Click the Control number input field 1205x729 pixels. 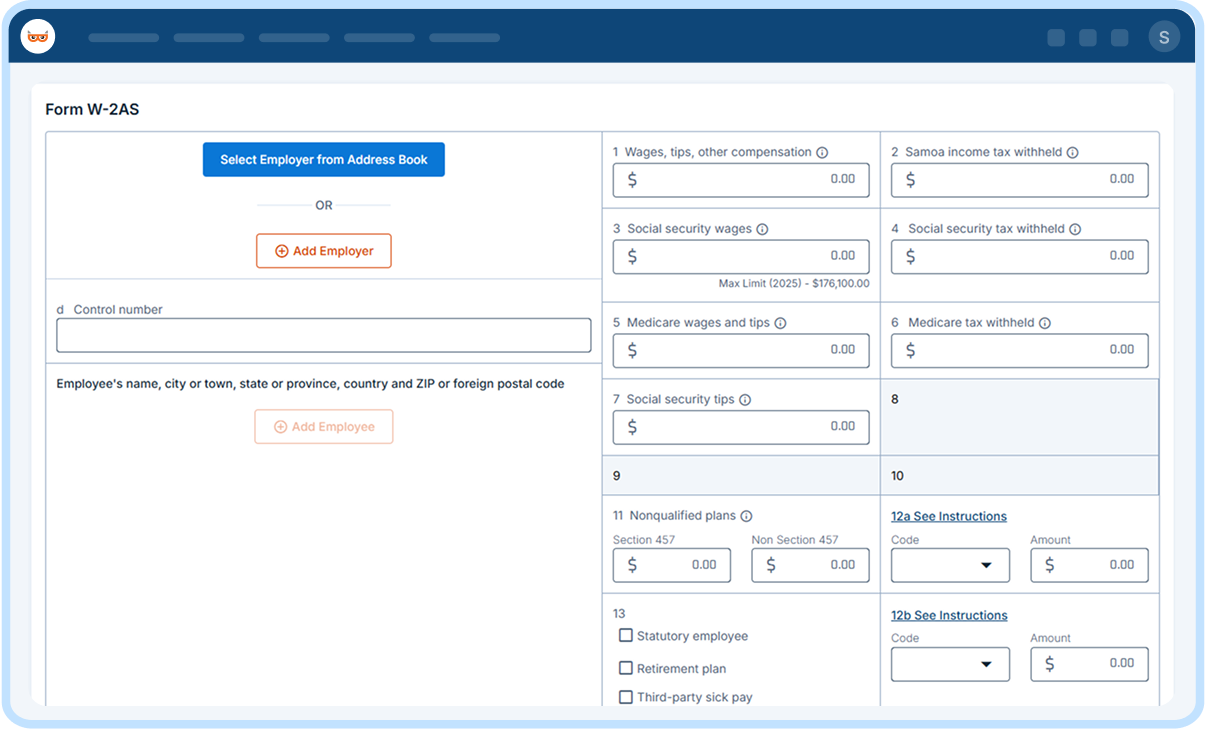(x=324, y=335)
